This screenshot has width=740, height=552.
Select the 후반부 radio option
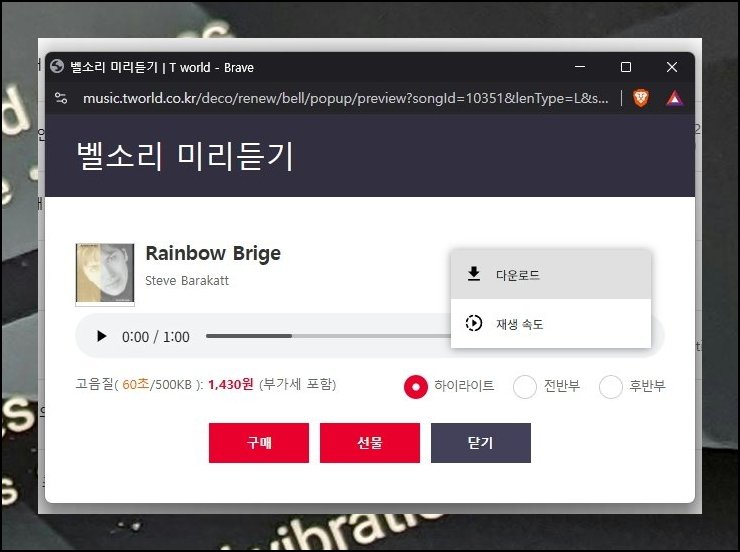click(x=611, y=386)
